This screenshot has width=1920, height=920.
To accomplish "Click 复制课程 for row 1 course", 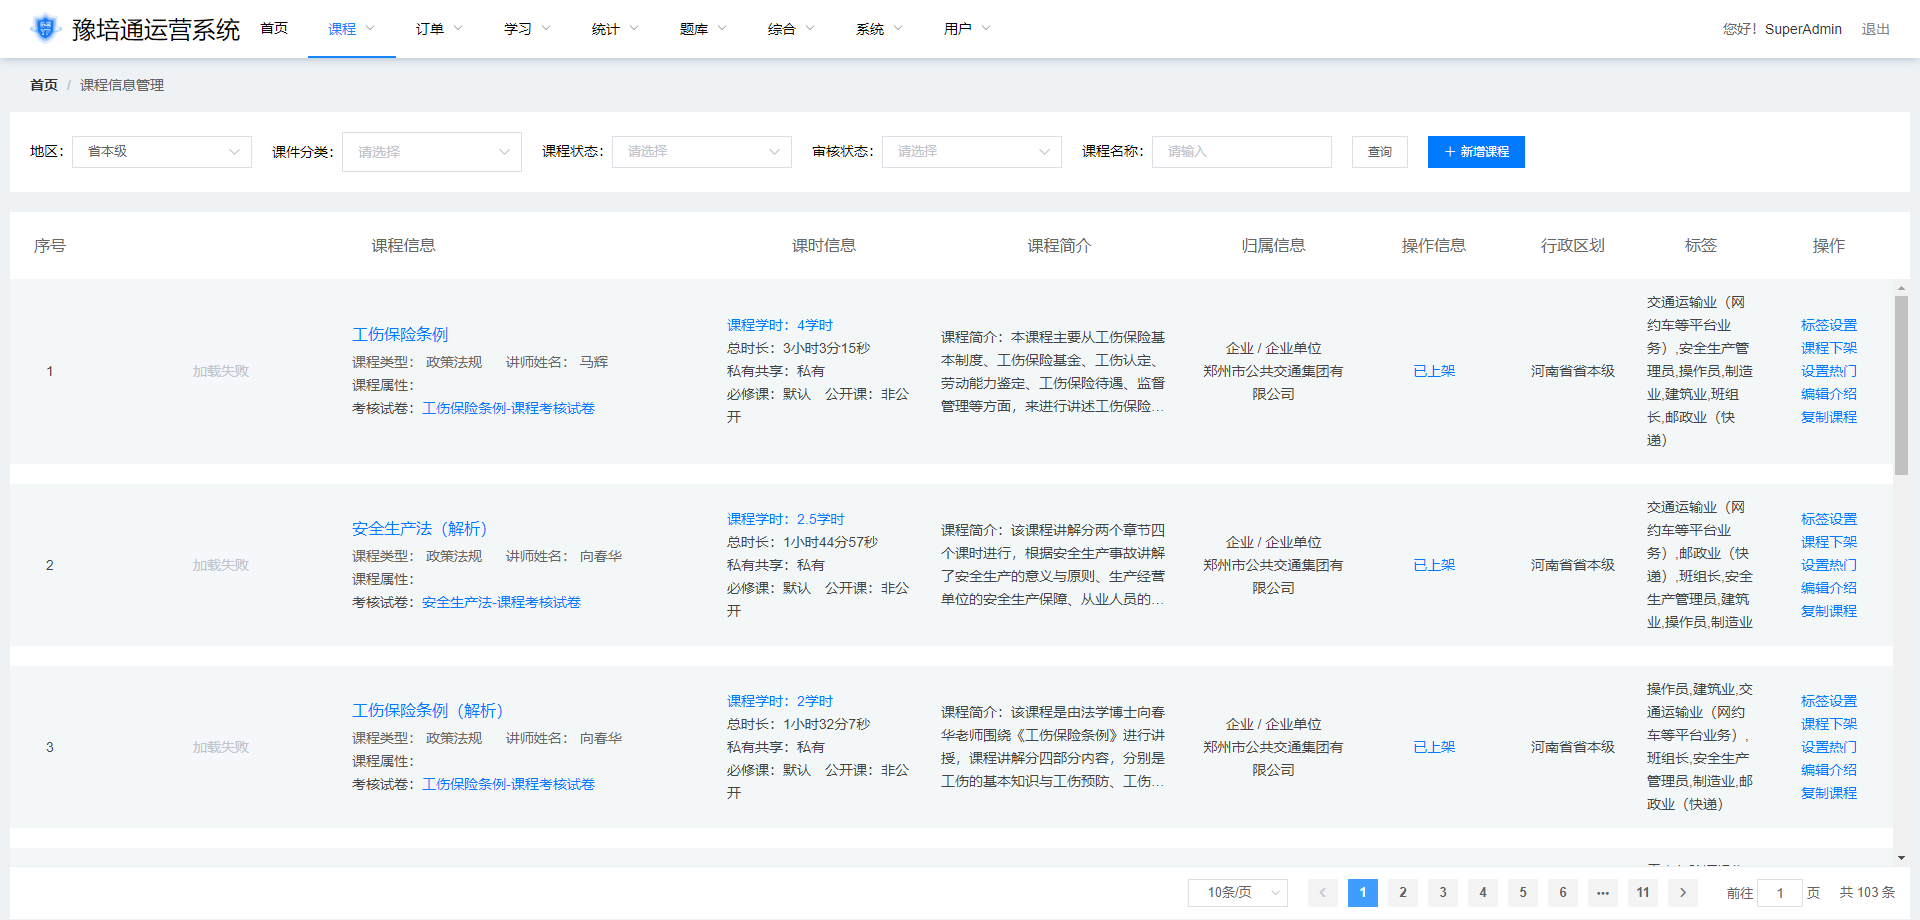I will point(1829,417).
